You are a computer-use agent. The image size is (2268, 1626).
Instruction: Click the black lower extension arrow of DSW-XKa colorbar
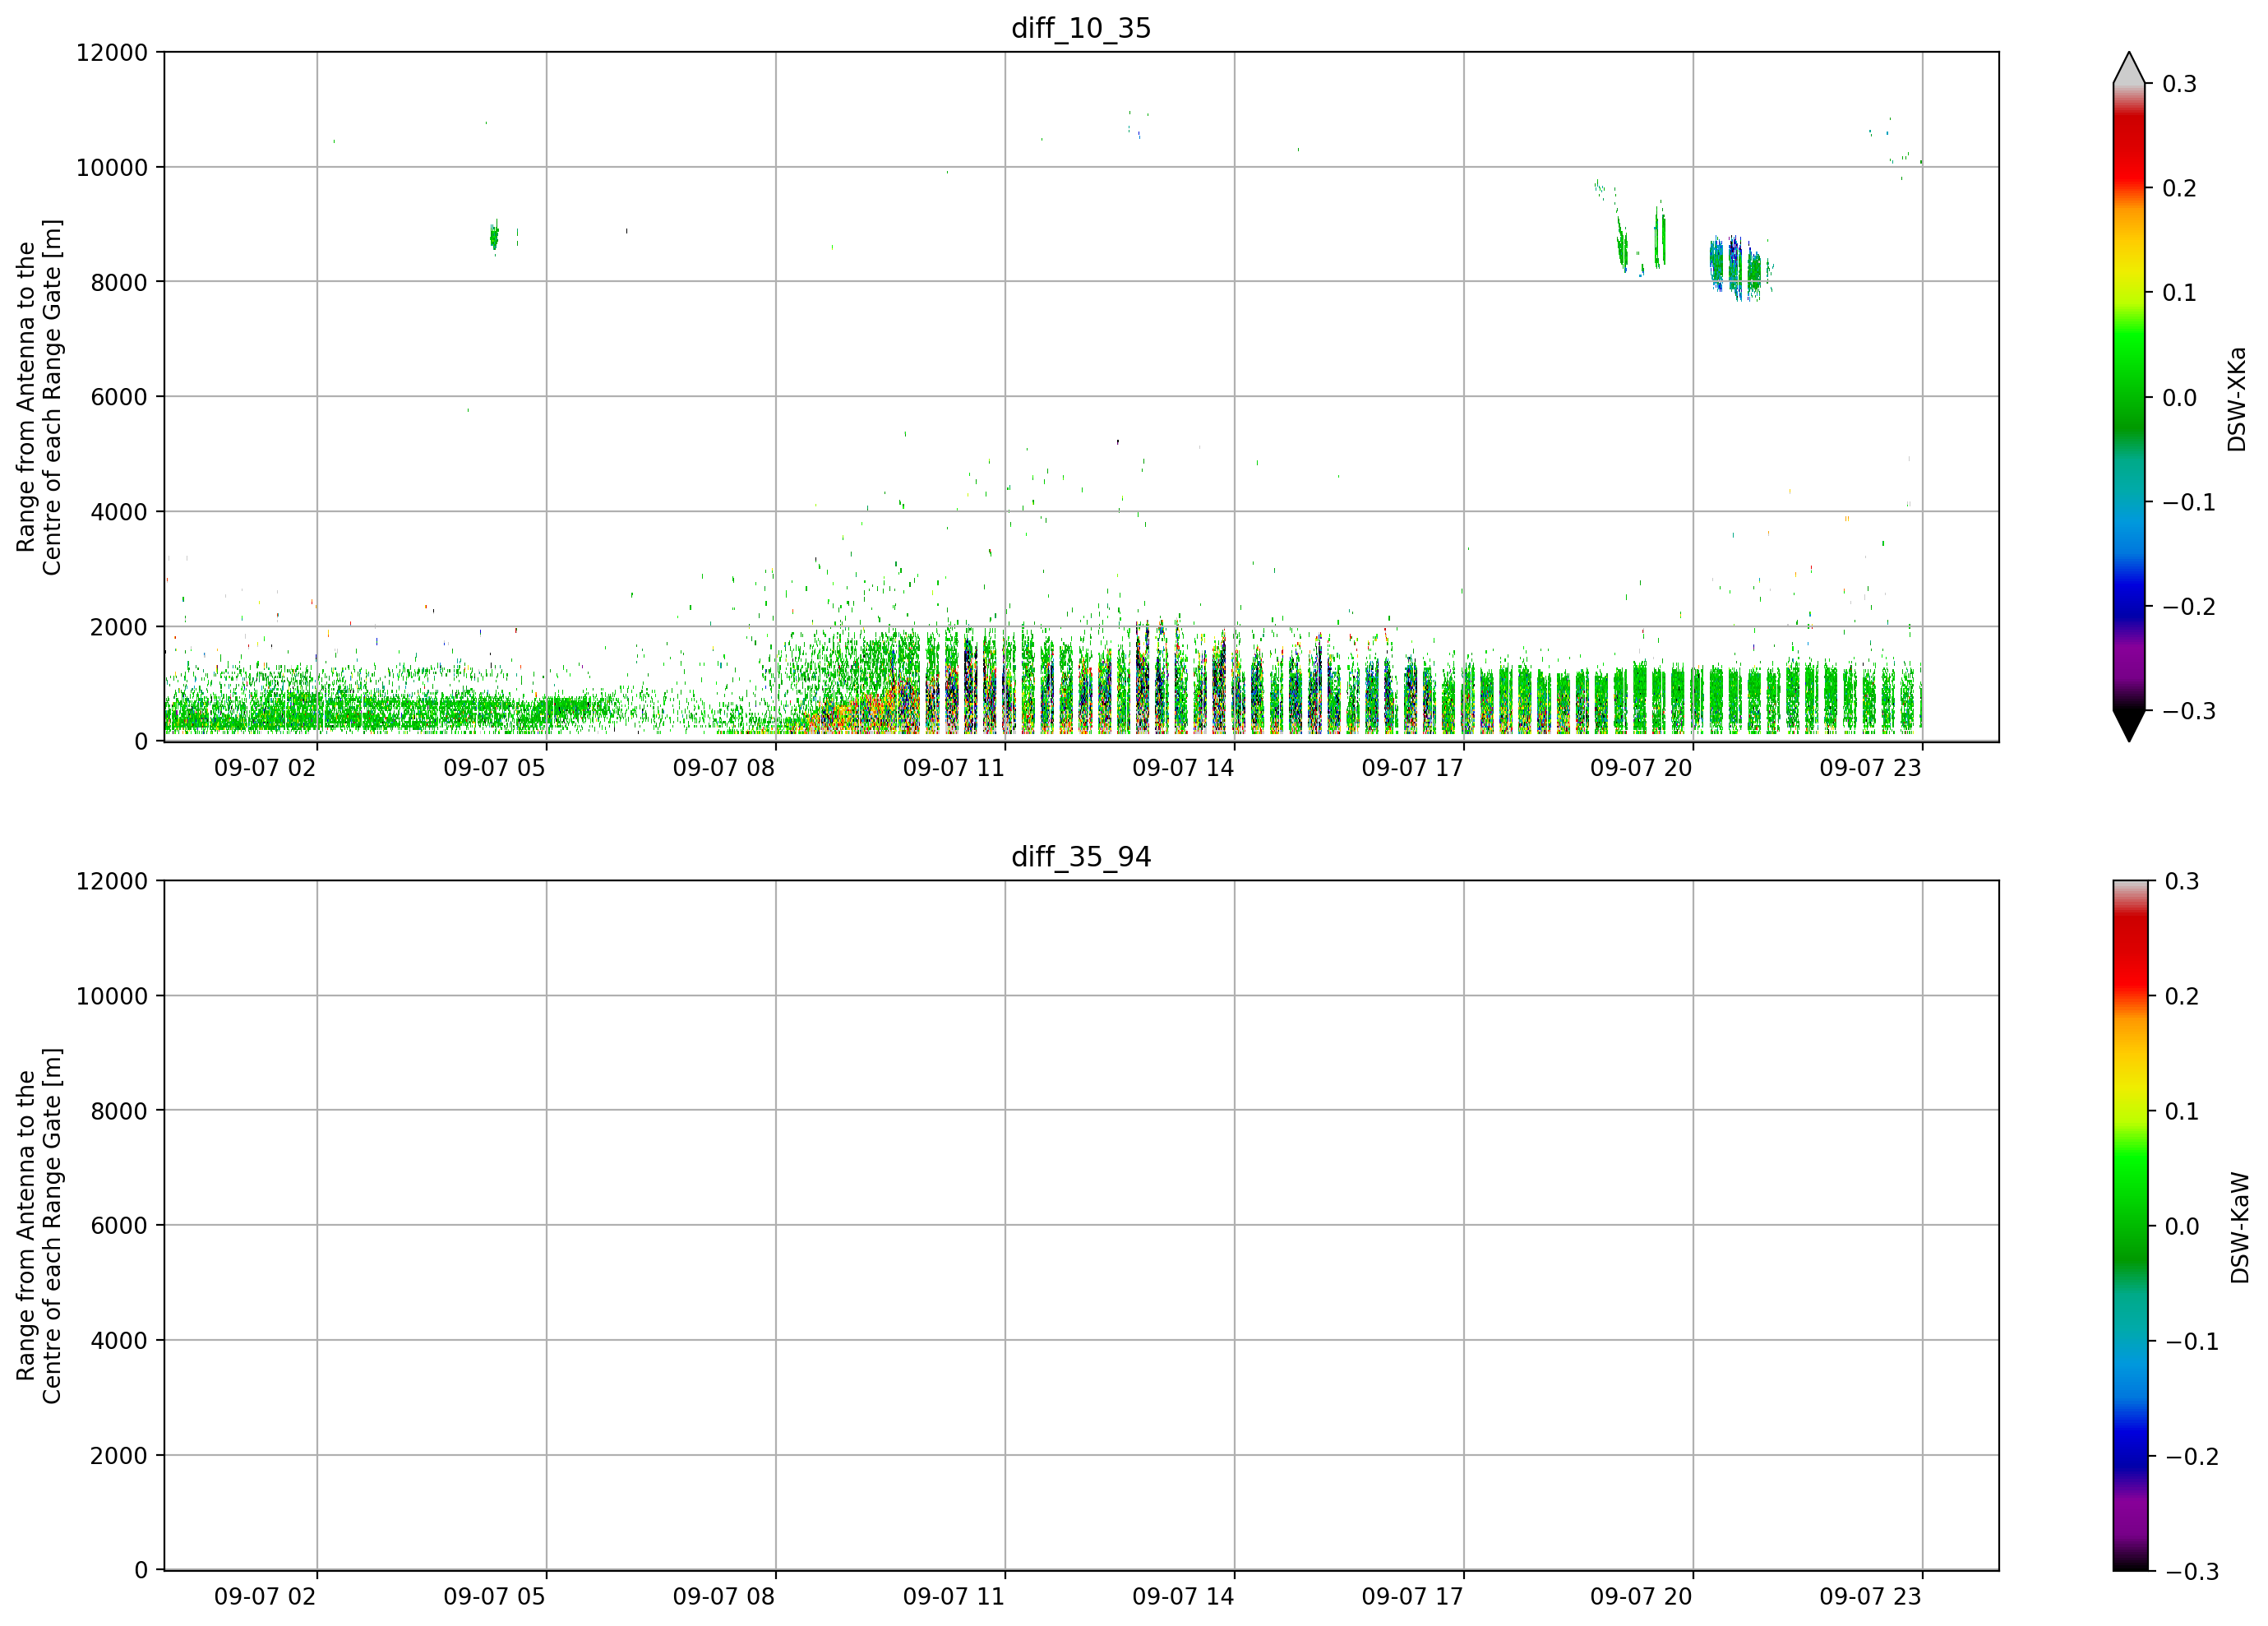click(x=2129, y=725)
